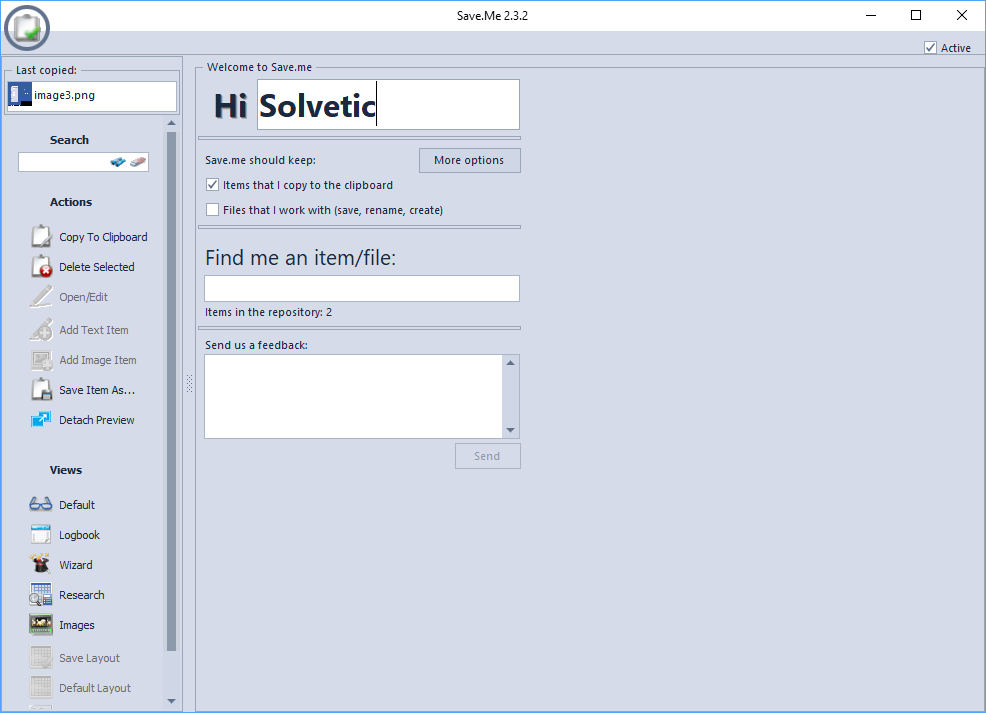This screenshot has width=986, height=713.
Task: Click the Add Image Item icon
Action: (42, 360)
